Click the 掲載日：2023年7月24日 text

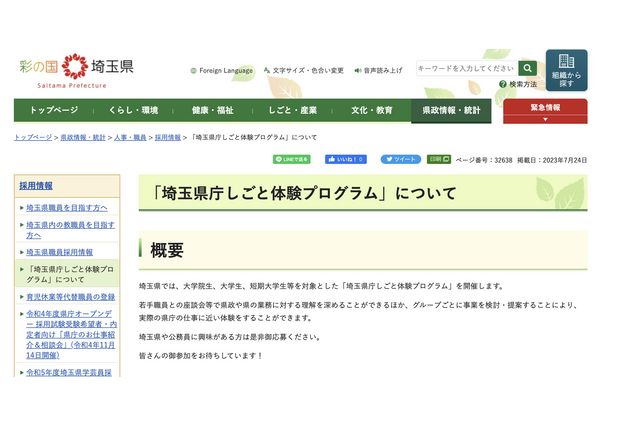coord(552,160)
